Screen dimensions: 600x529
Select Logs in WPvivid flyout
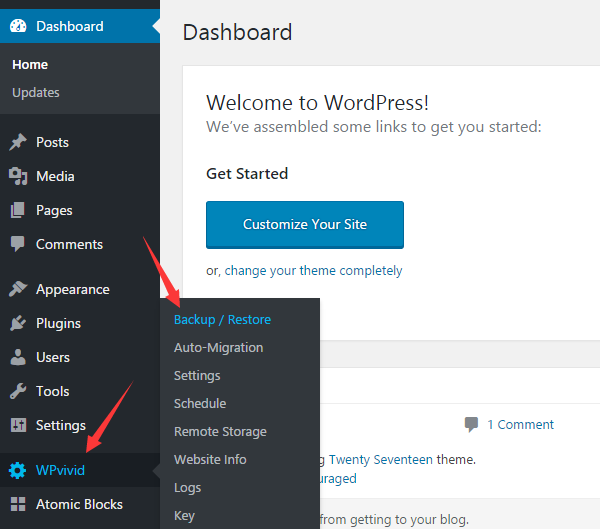pyautogui.click(x=188, y=488)
